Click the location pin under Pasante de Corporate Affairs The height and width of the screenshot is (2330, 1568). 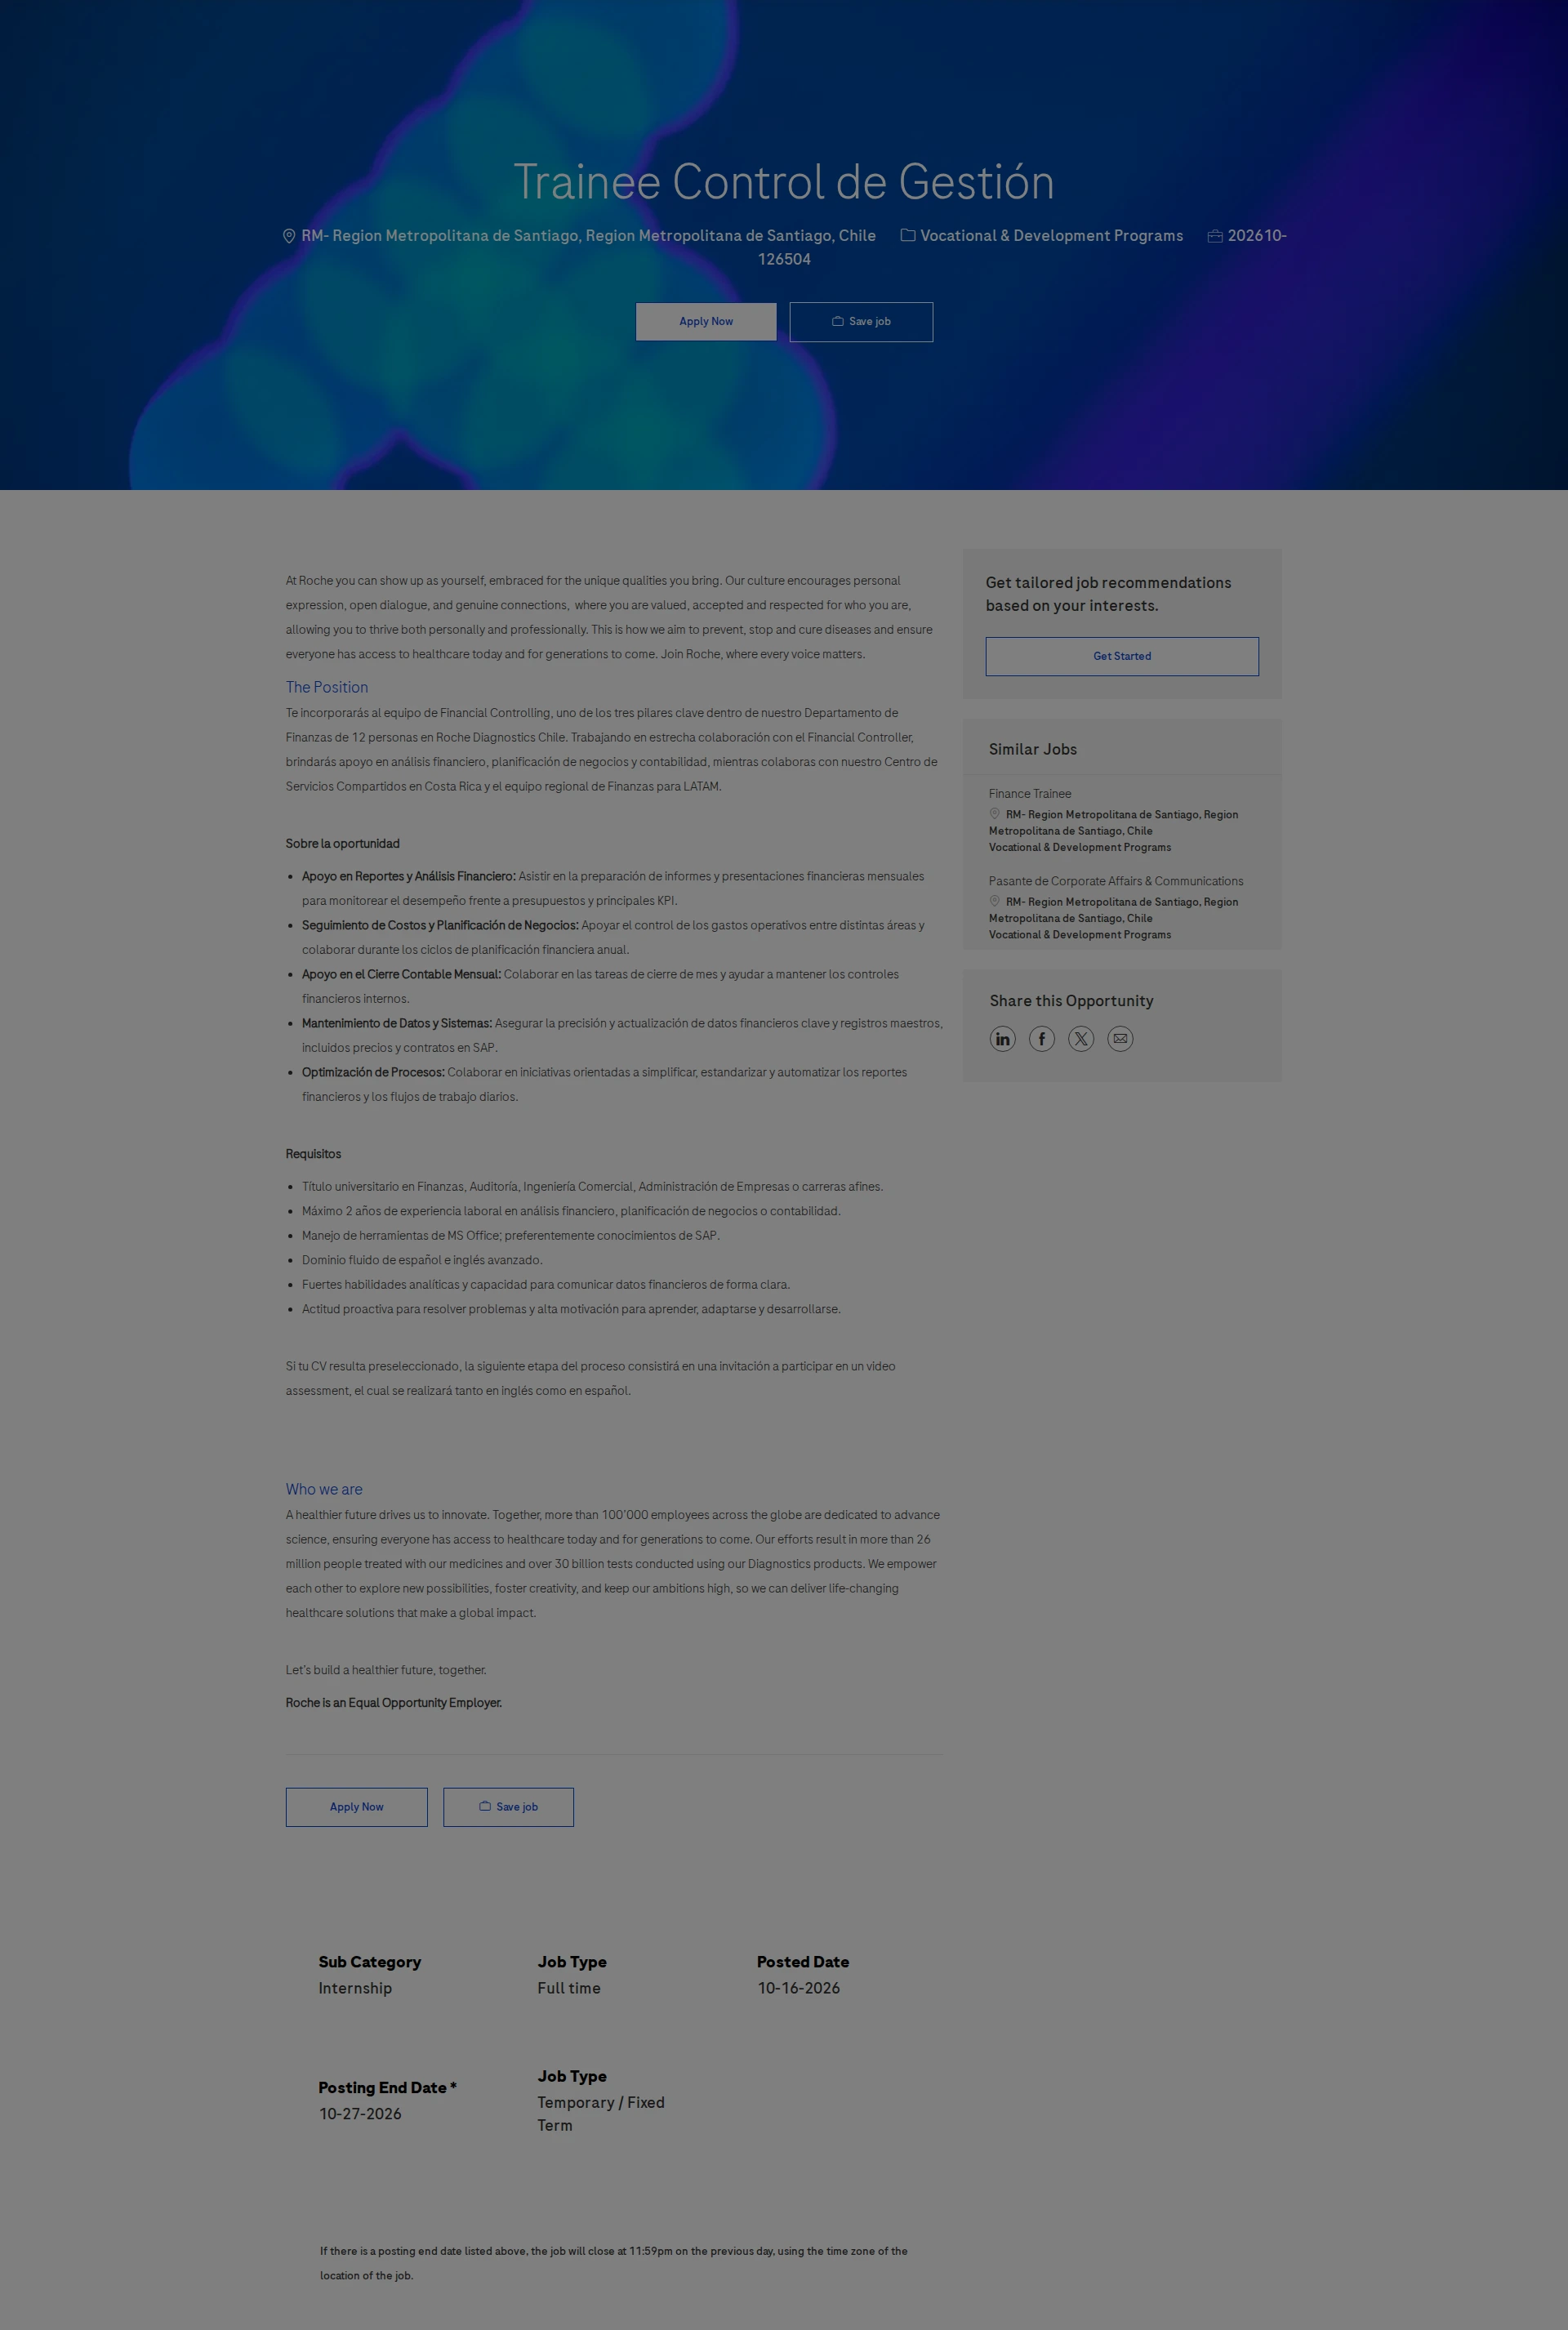pos(995,900)
